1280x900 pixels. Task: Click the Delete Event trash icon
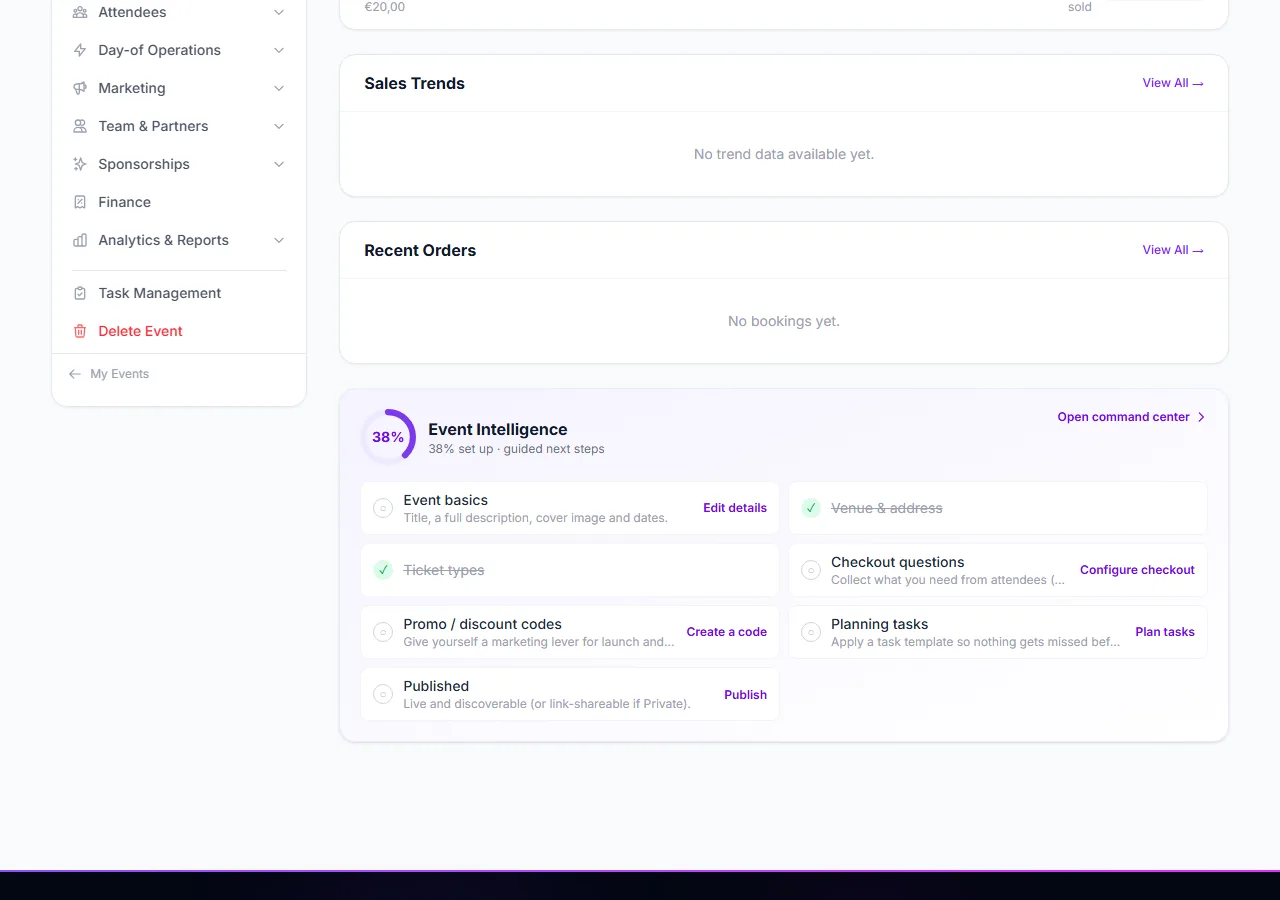point(80,331)
